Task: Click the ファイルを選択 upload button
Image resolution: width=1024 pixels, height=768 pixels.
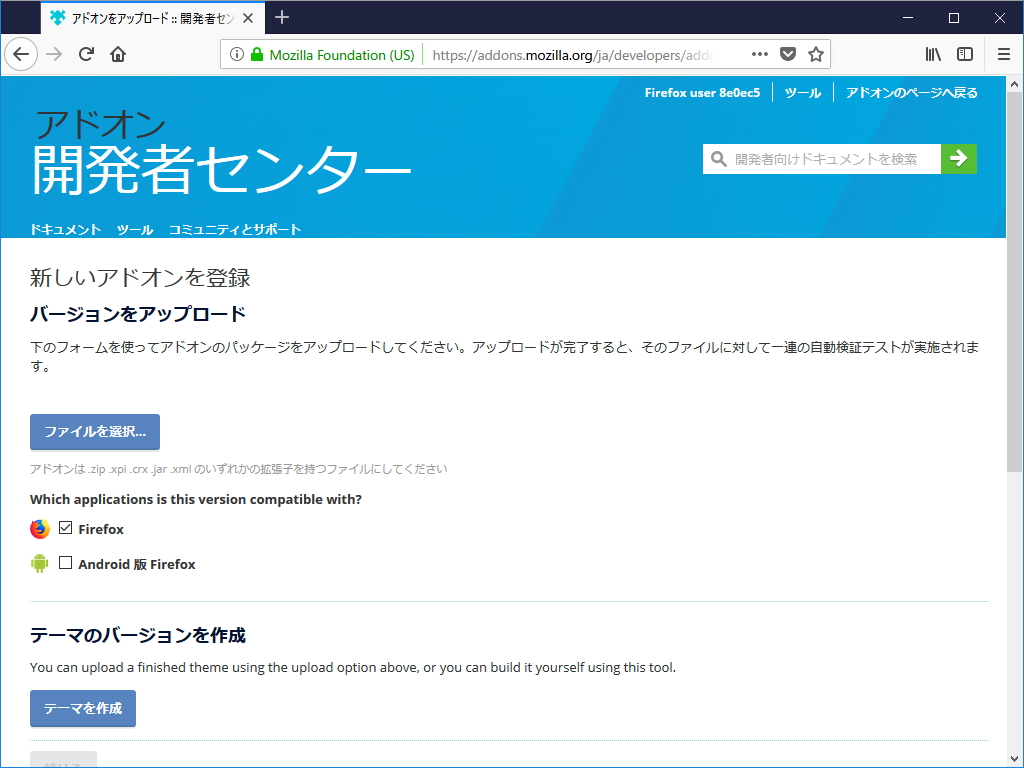Action: click(x=95, y=432)
